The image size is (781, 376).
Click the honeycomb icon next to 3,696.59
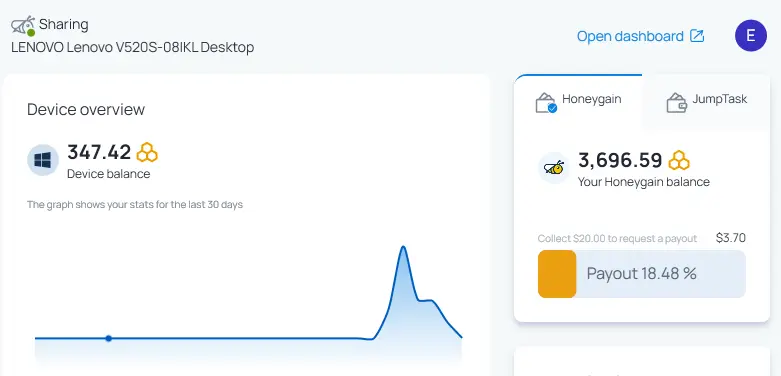[x=679, y=160]
